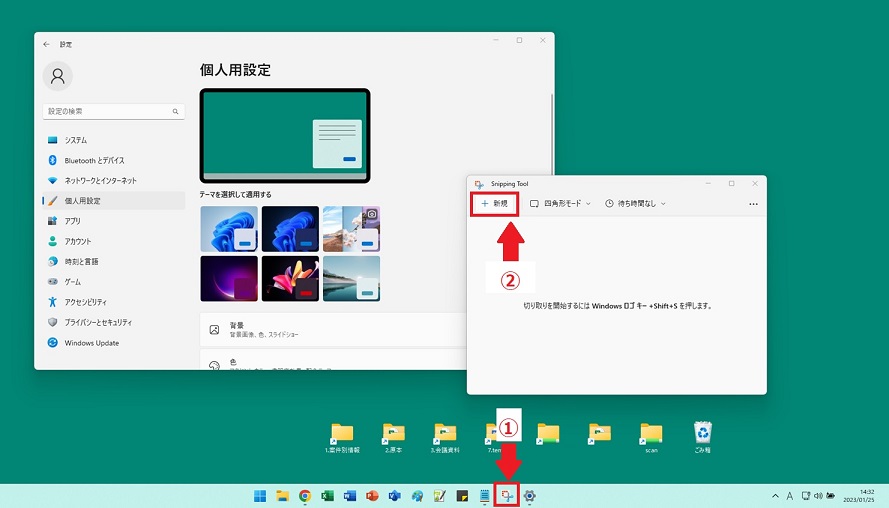
Task: Select the 3.会議資料 desktop folder
Action: tap(445, 437)
